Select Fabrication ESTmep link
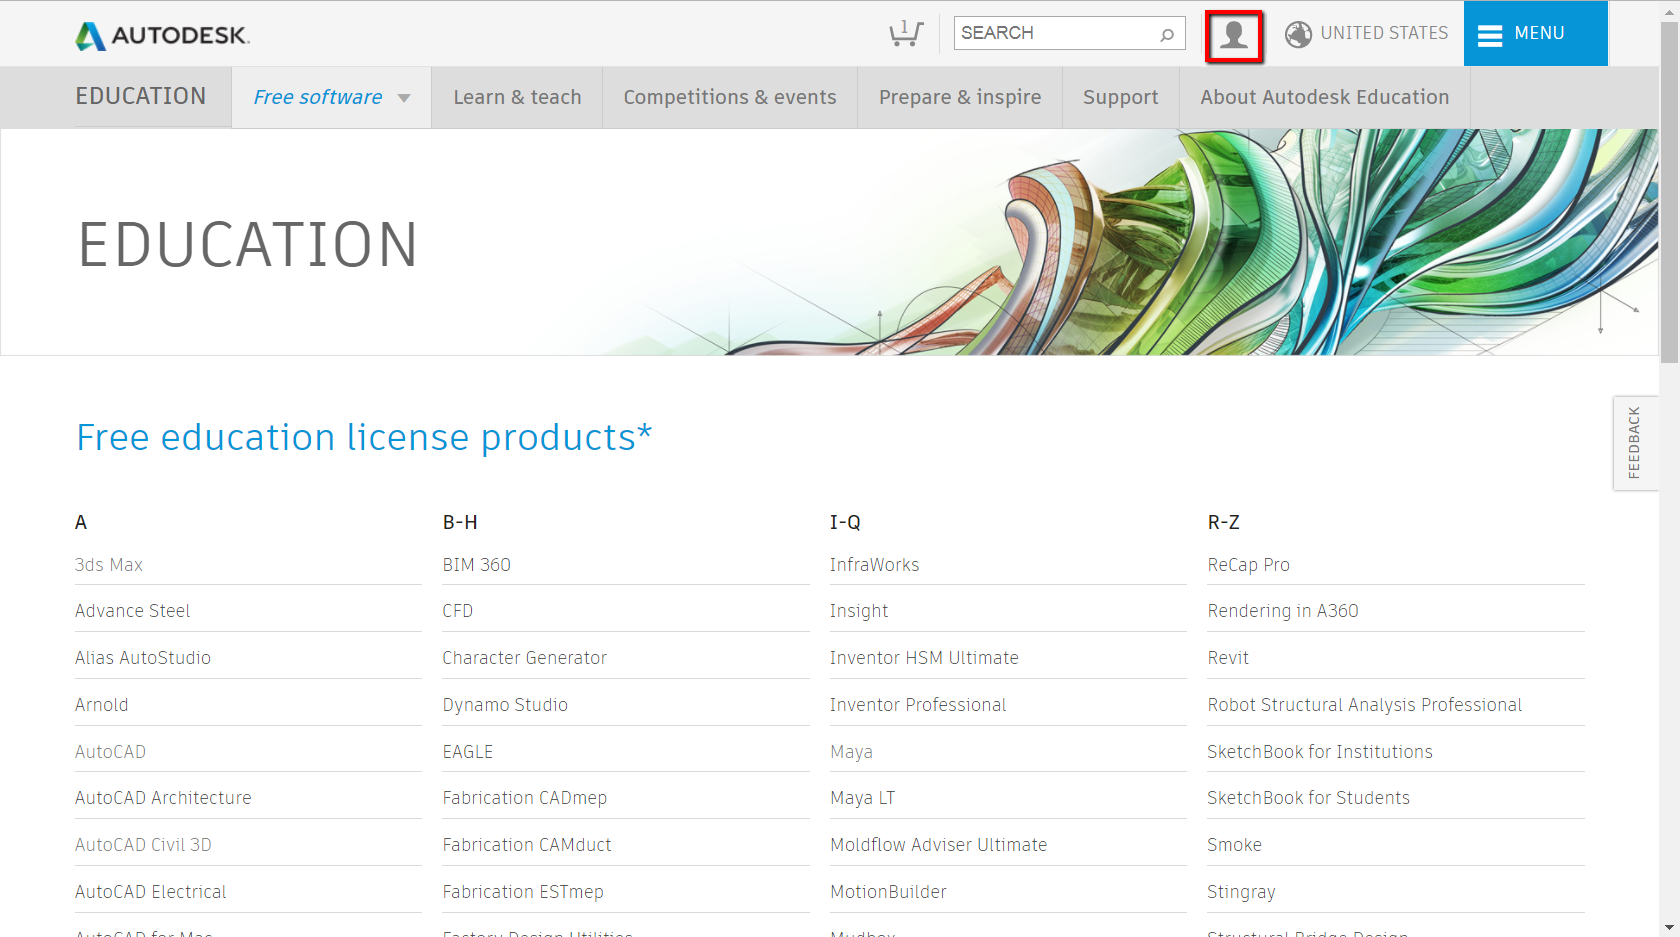Viewport: 1680px width, 937px height. (523, 892)
